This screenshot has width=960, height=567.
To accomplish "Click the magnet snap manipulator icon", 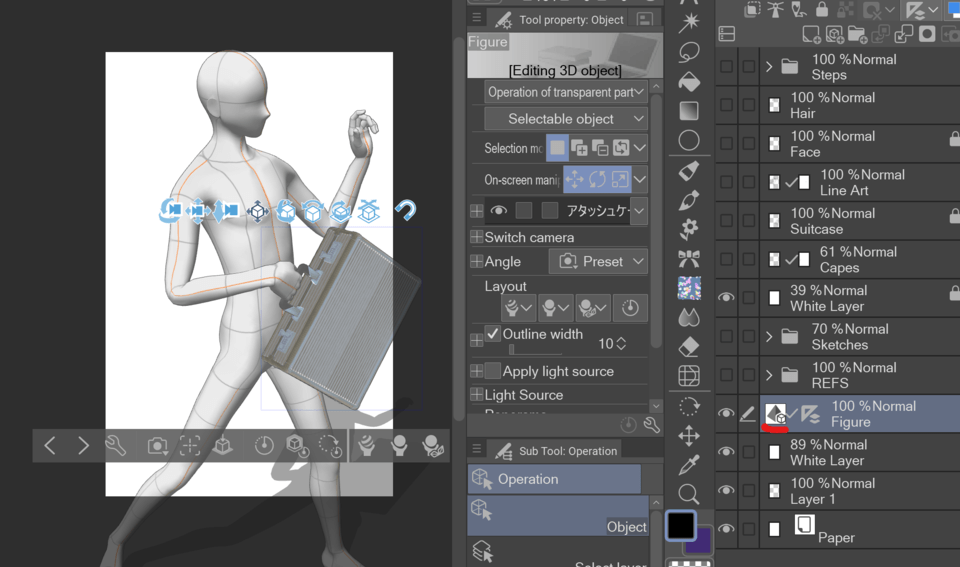I will point(405,210).
